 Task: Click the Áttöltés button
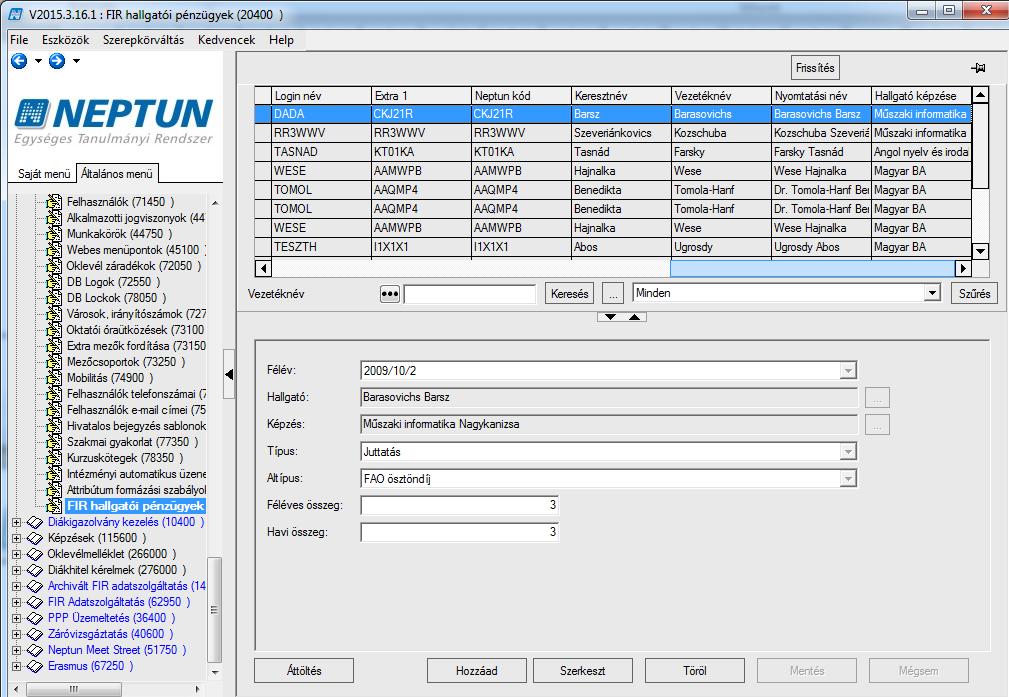304,671
